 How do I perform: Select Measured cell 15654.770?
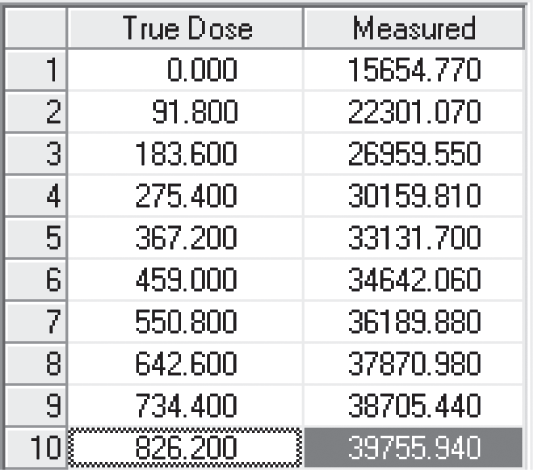(413, 70)
